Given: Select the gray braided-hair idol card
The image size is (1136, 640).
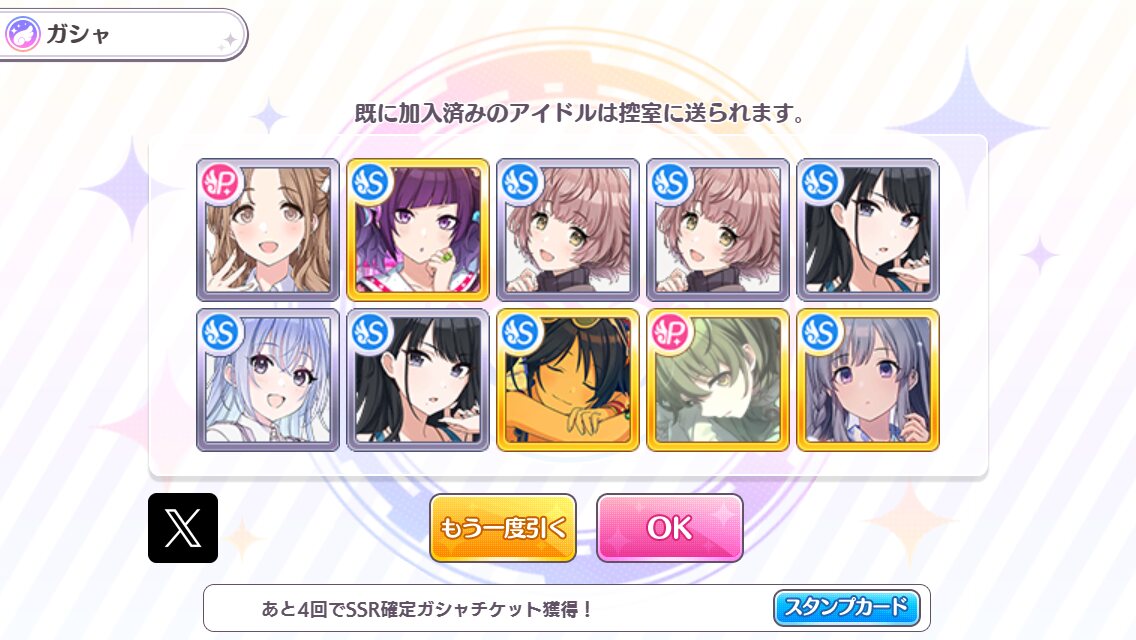Looking at the screenshot, I should (x=868, y=380).
